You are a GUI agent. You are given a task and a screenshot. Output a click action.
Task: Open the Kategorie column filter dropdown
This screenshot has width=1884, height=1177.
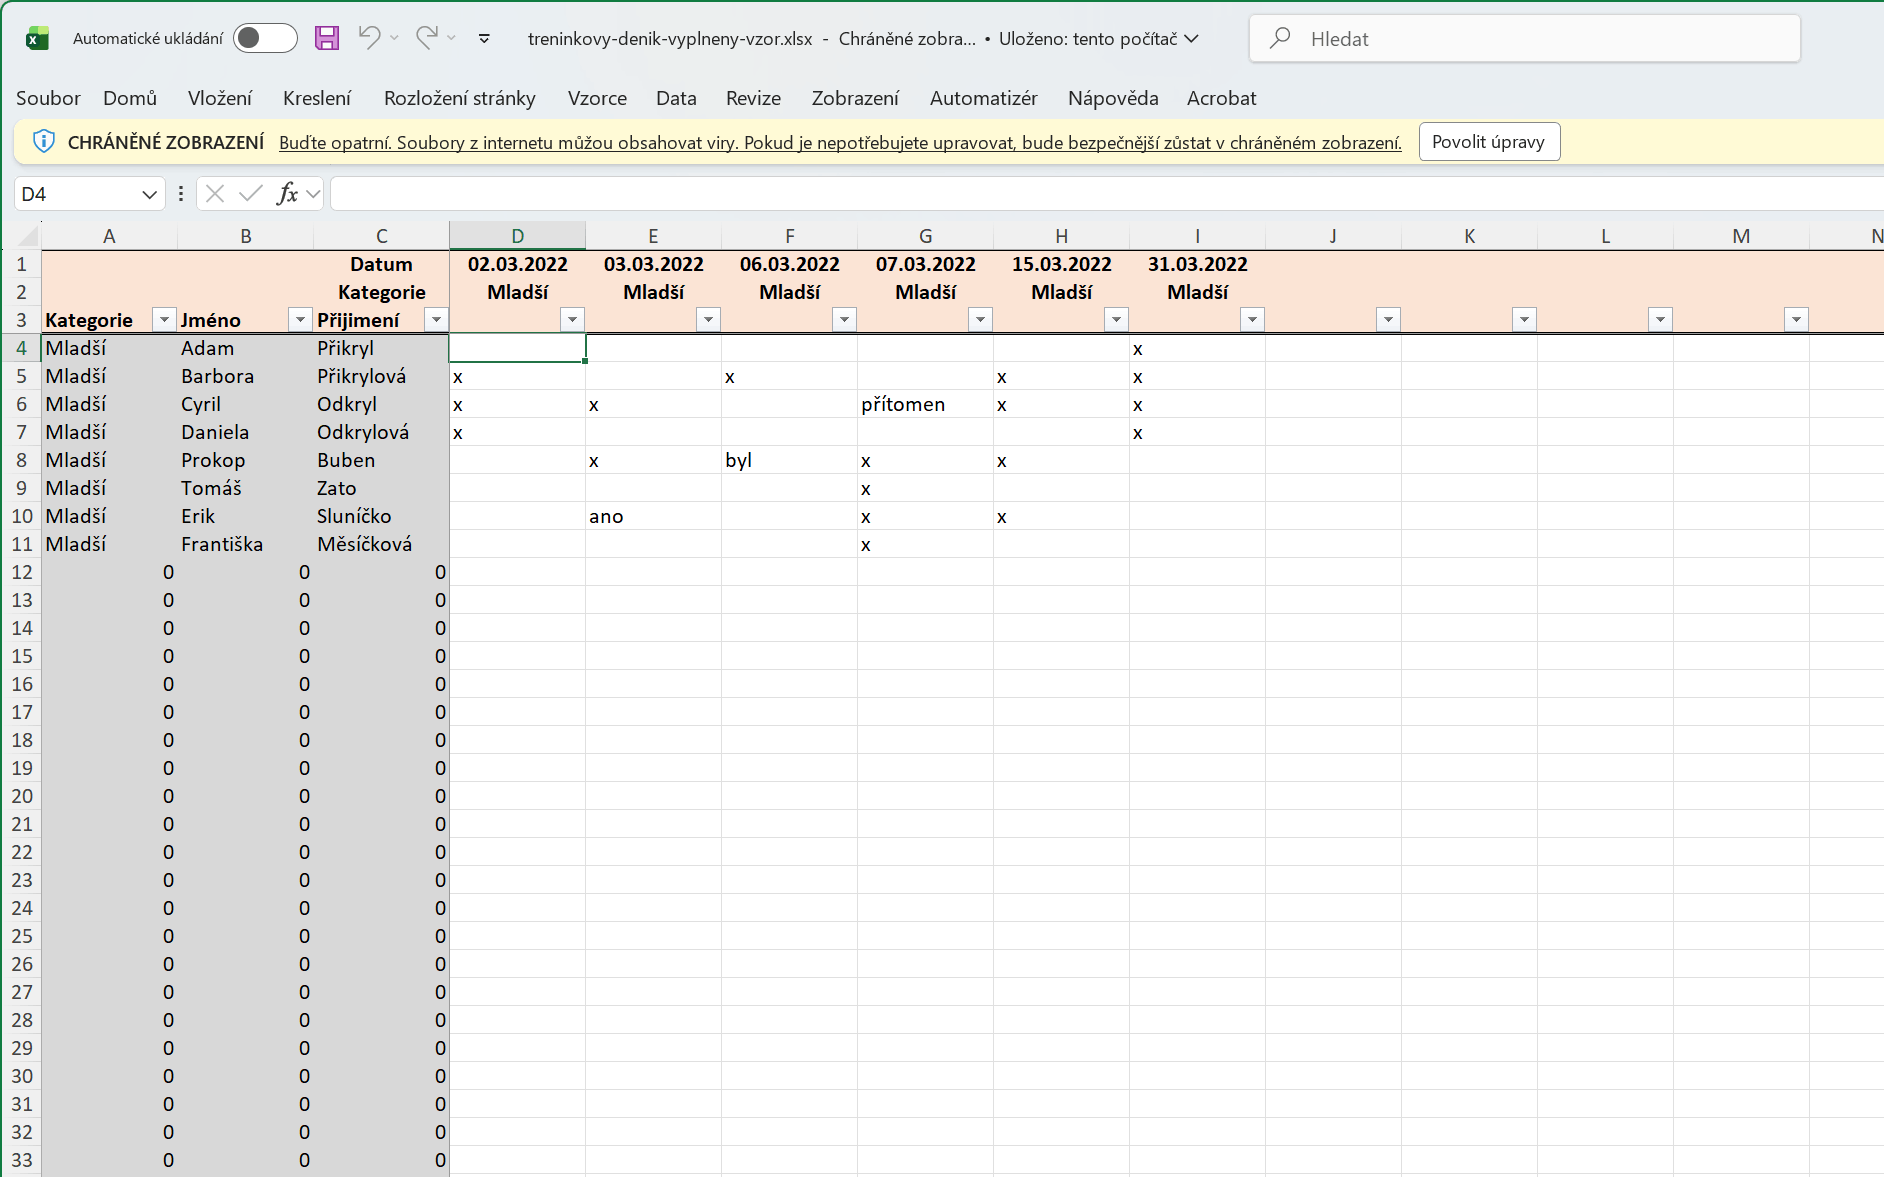click(x=164, y=320)
